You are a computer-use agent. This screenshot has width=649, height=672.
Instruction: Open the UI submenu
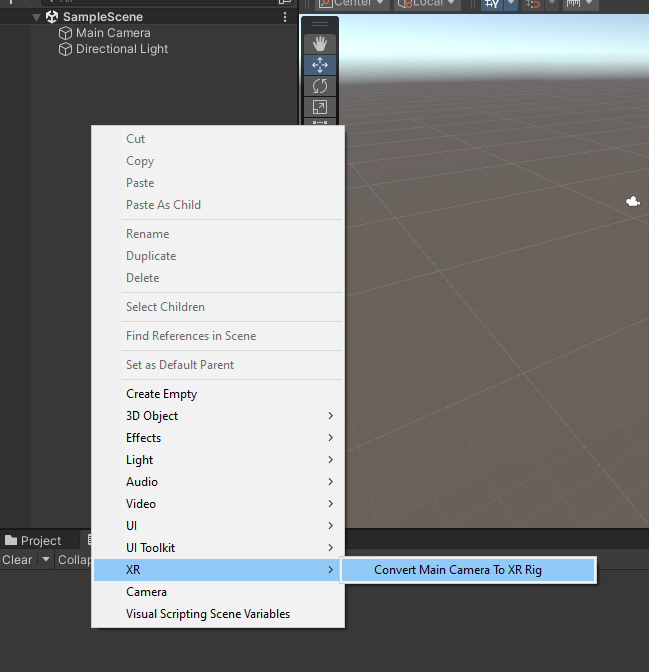pyautogui.click(x=218, y=526)
